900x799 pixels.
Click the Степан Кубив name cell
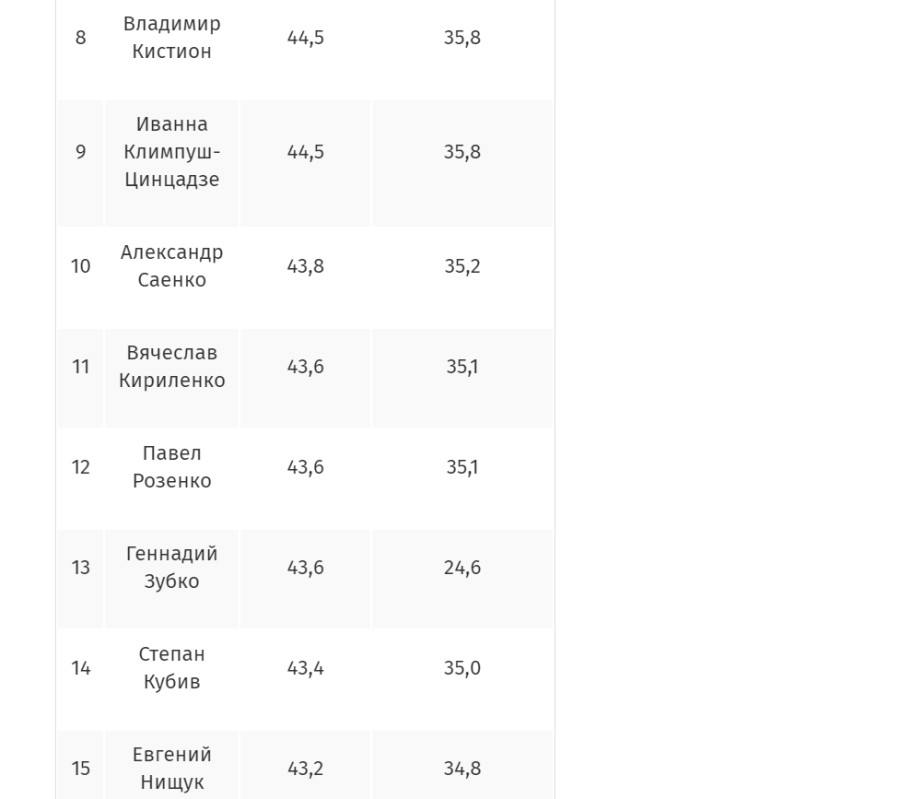click(x=172, y=668)
